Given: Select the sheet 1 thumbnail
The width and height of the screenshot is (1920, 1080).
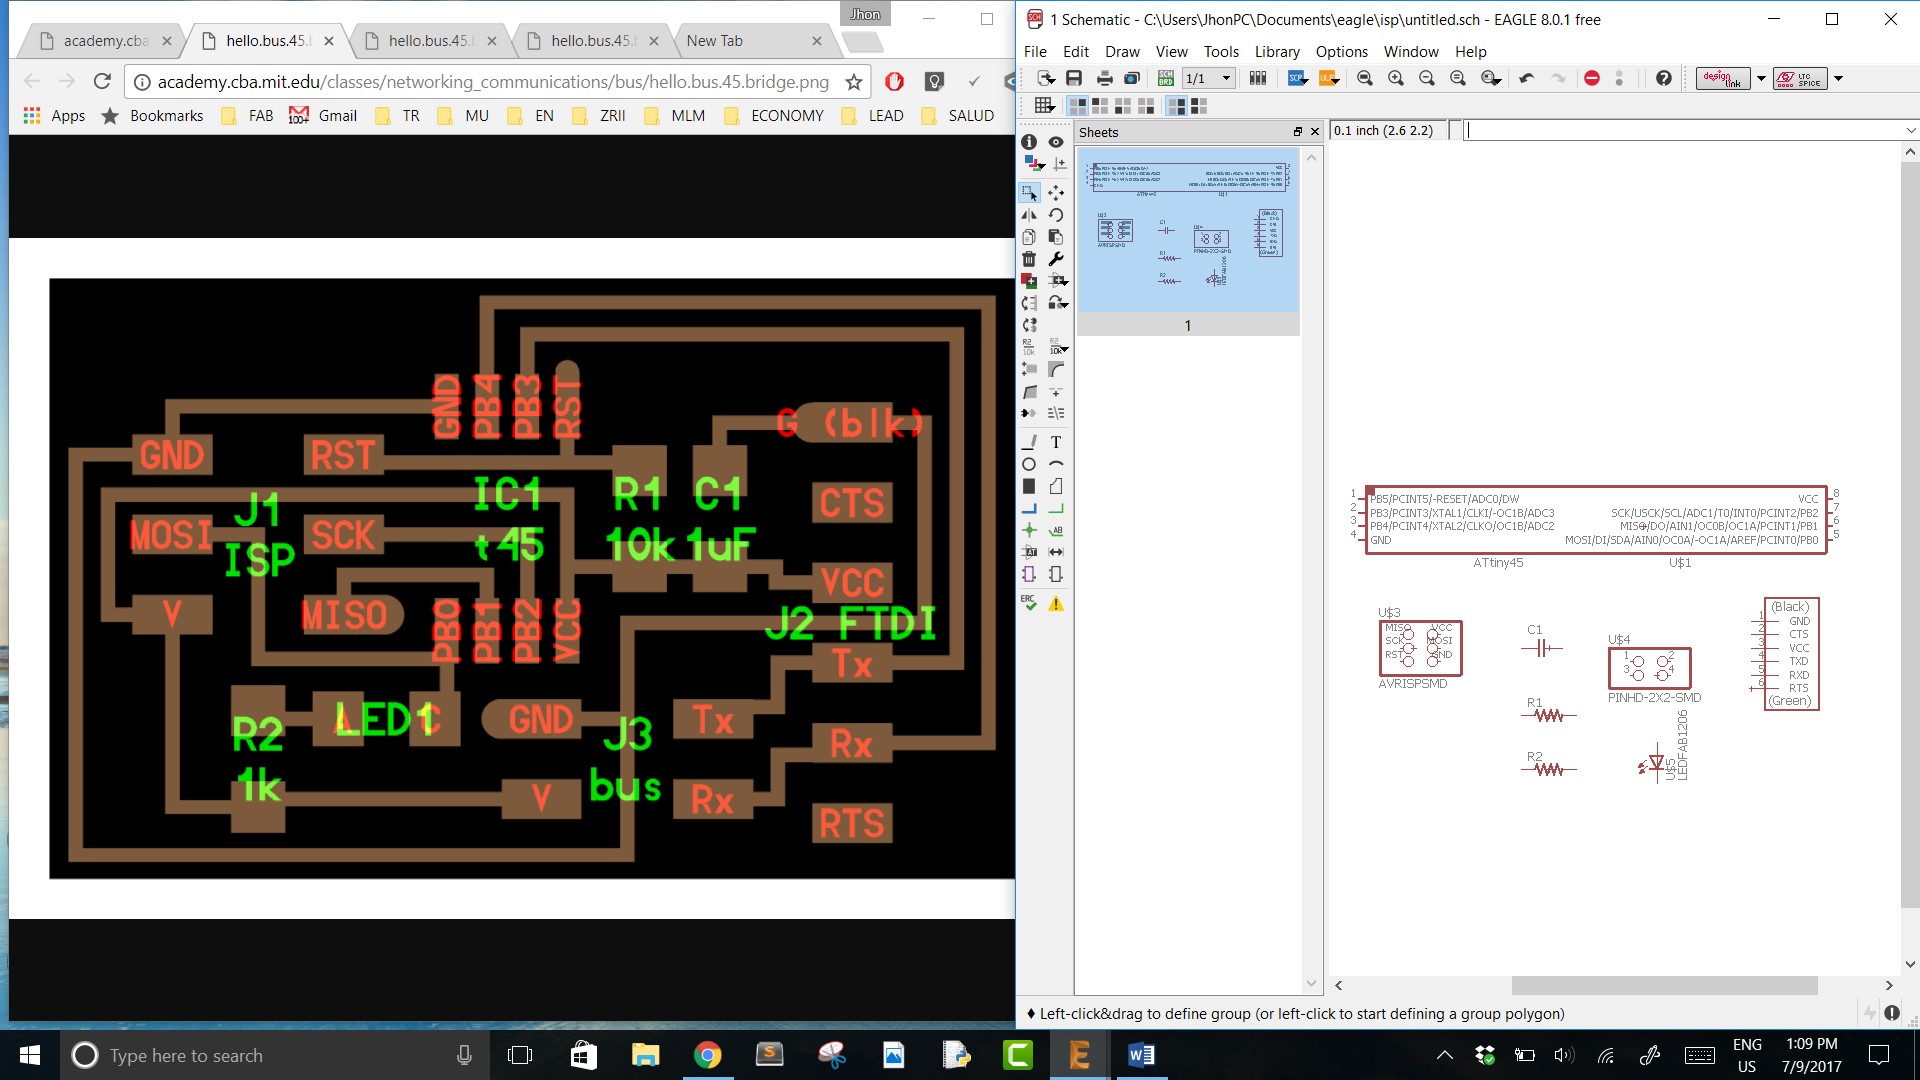Looking at the screenshot, I should tap(1187, 231).
